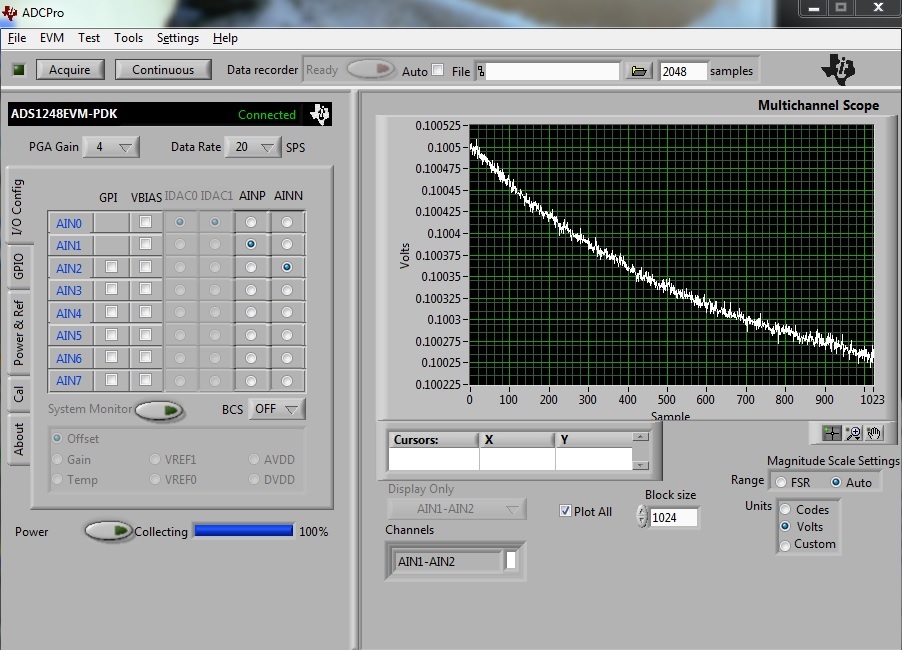This screenshot has width=902, height=650.
Task: Select AINP radio for AIN0
Action: pyautogui.click(x=251, y=222)
